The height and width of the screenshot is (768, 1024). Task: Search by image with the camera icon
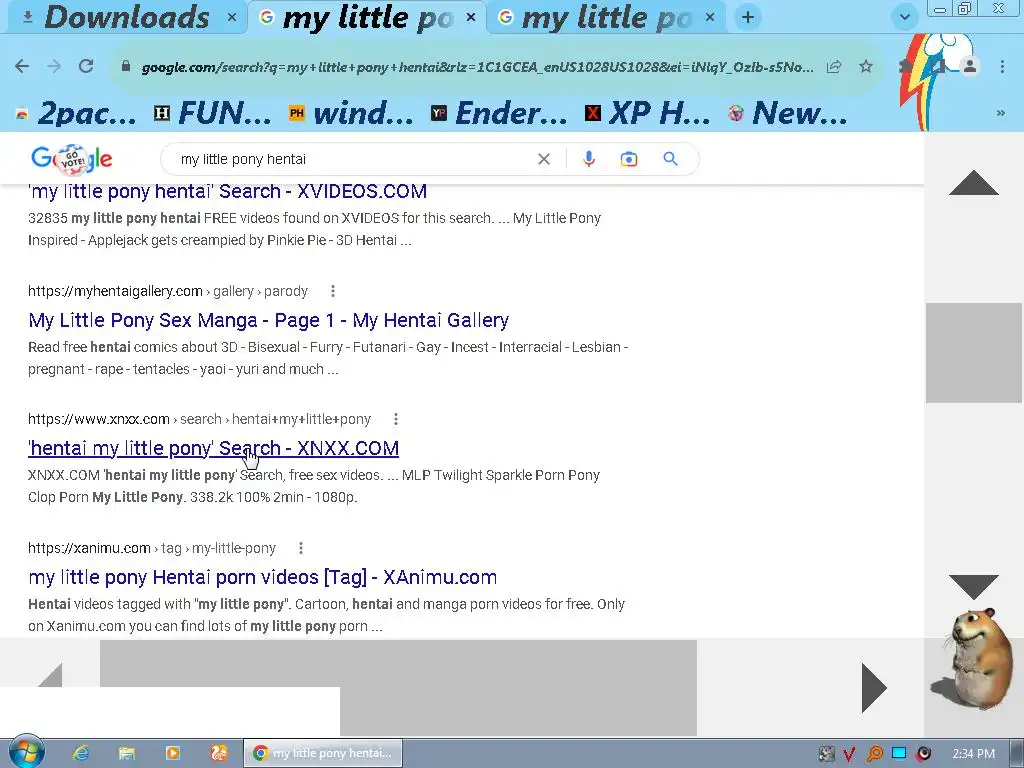628,159
